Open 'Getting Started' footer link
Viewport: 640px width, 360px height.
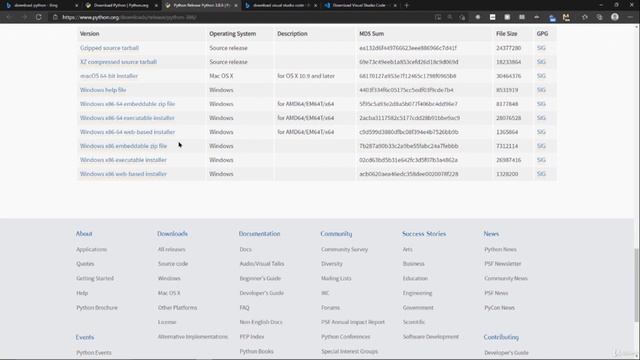95,278
